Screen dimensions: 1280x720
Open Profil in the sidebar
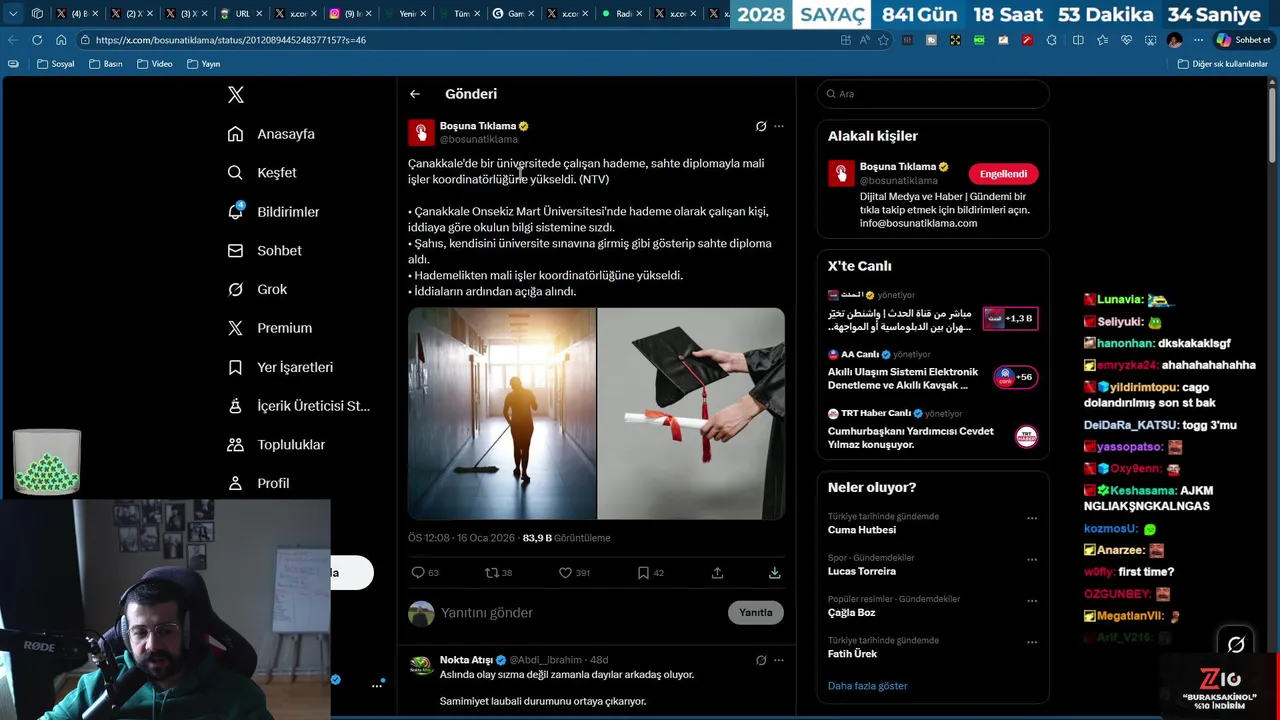(258, 483)
